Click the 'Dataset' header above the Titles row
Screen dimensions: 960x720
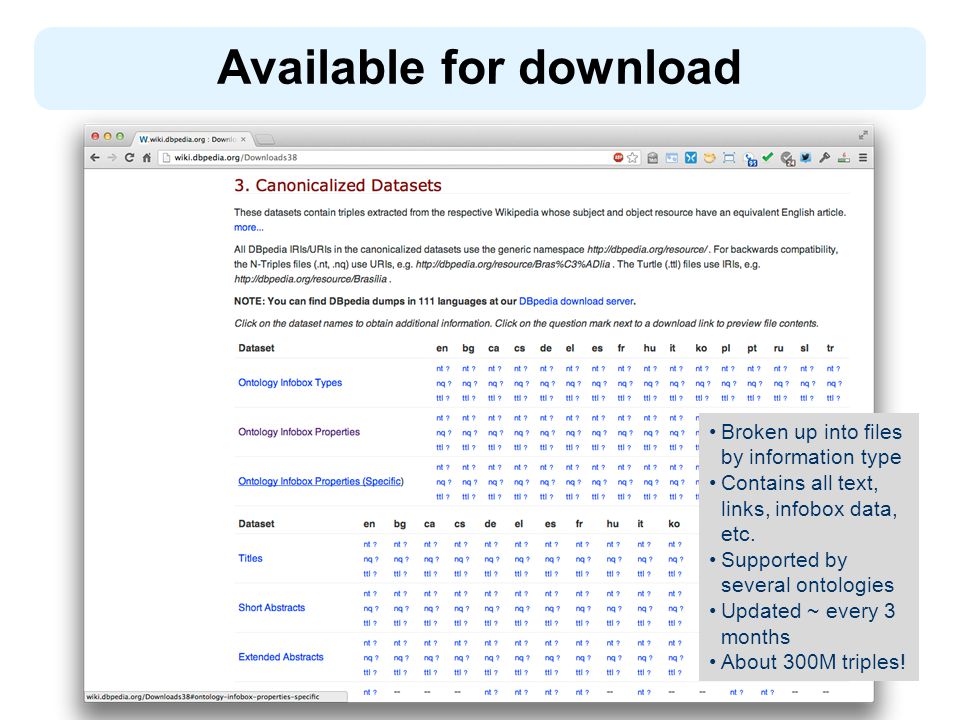257,523
